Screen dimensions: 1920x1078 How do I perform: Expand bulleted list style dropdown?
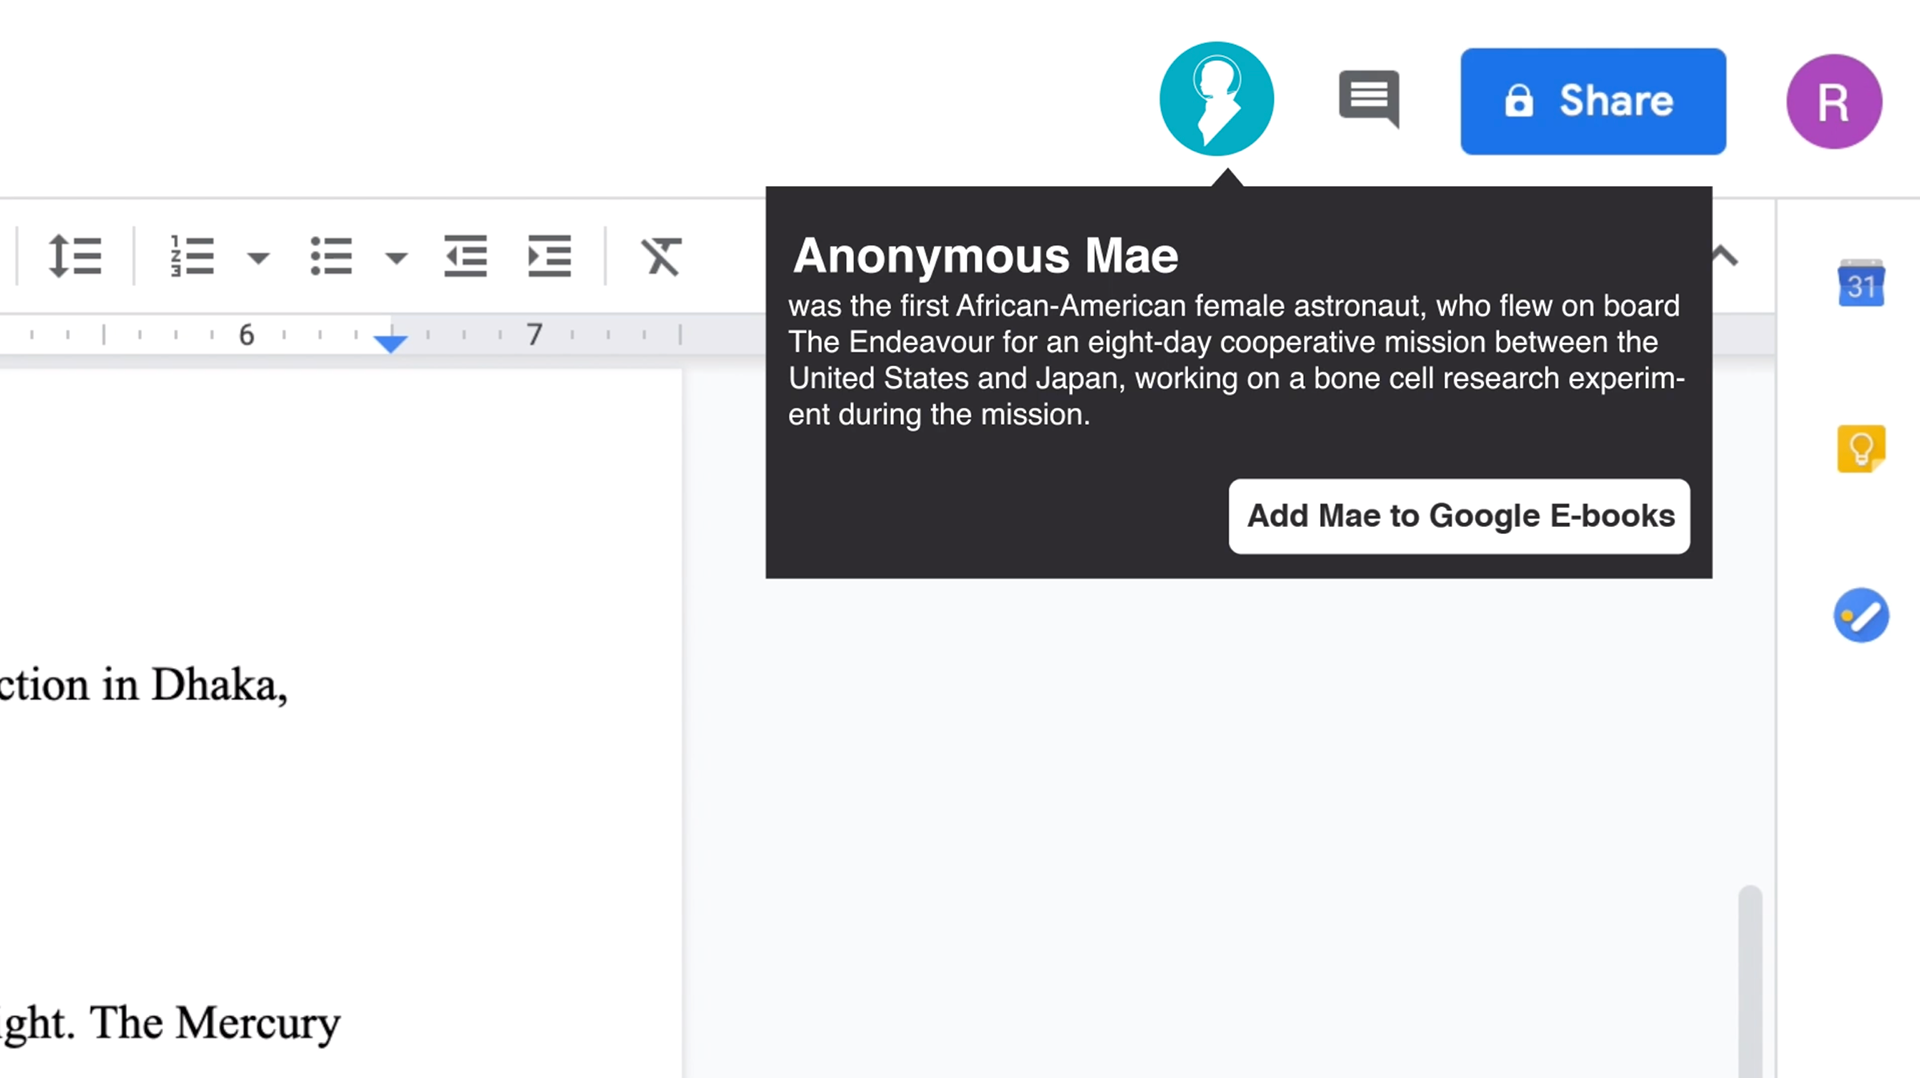(x=396, y=258)
